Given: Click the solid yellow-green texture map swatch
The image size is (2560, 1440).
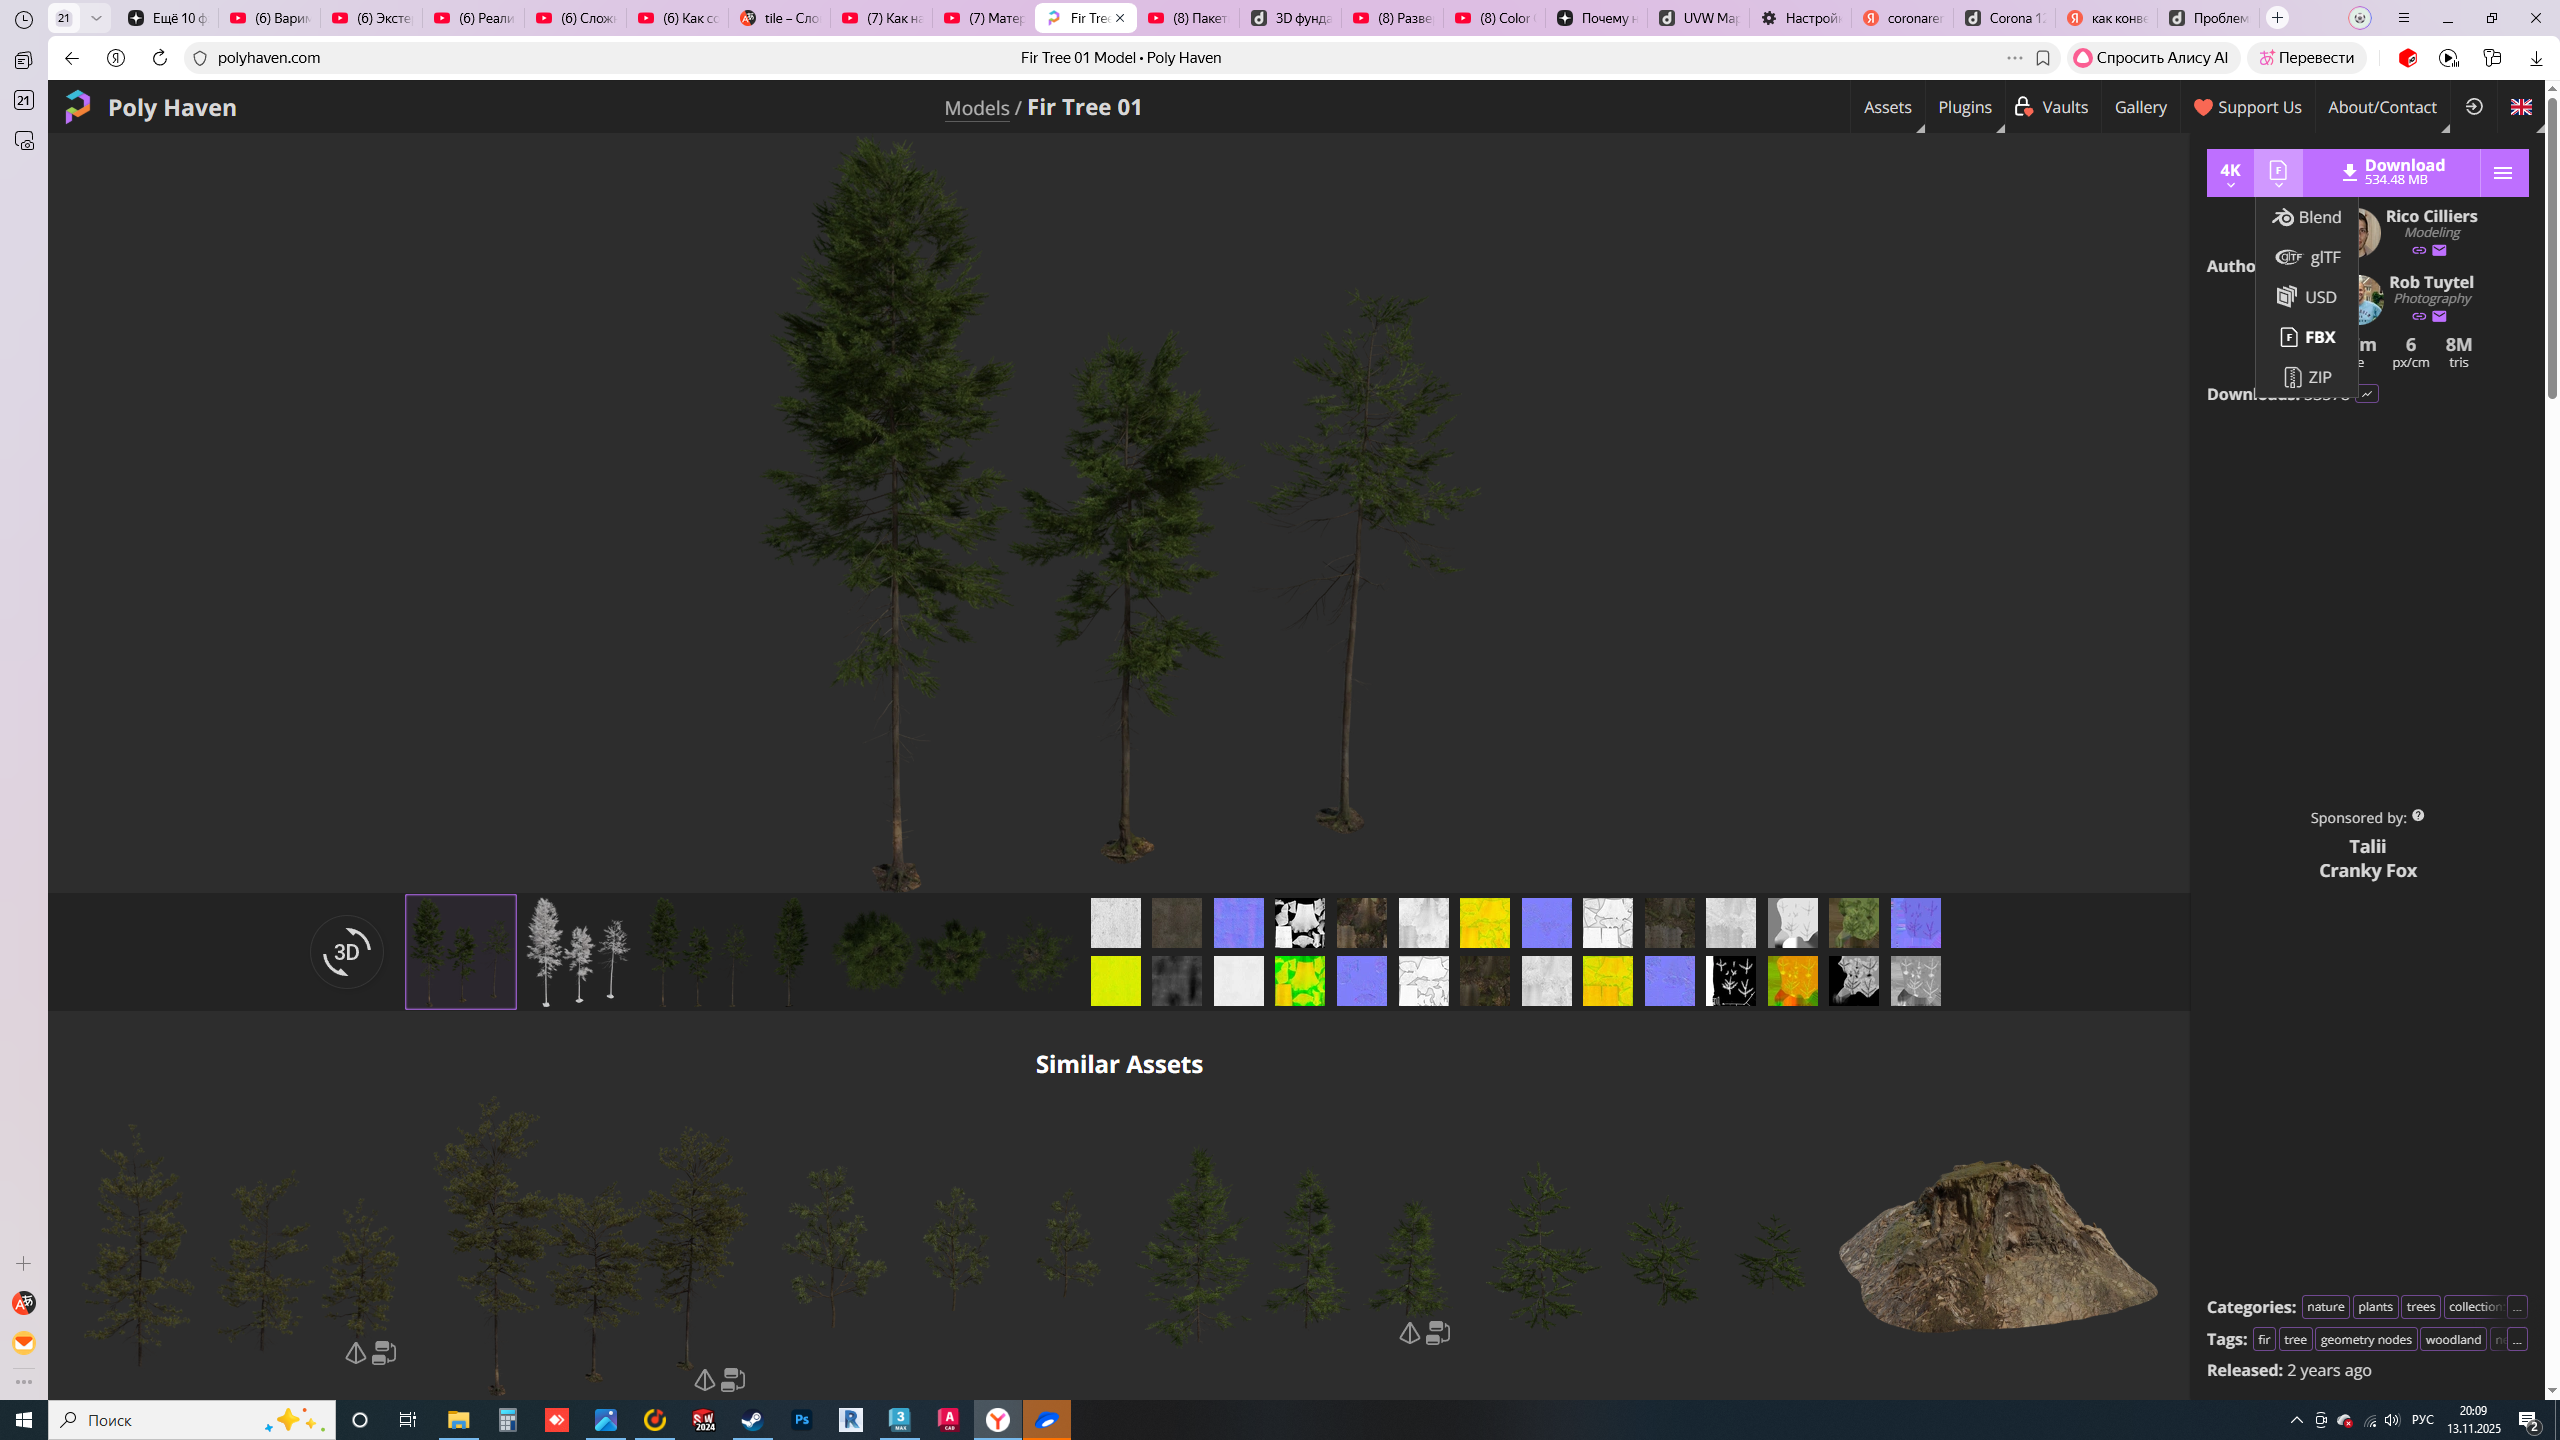Looking at the screenshot, I should click(x=1115, y=981).
